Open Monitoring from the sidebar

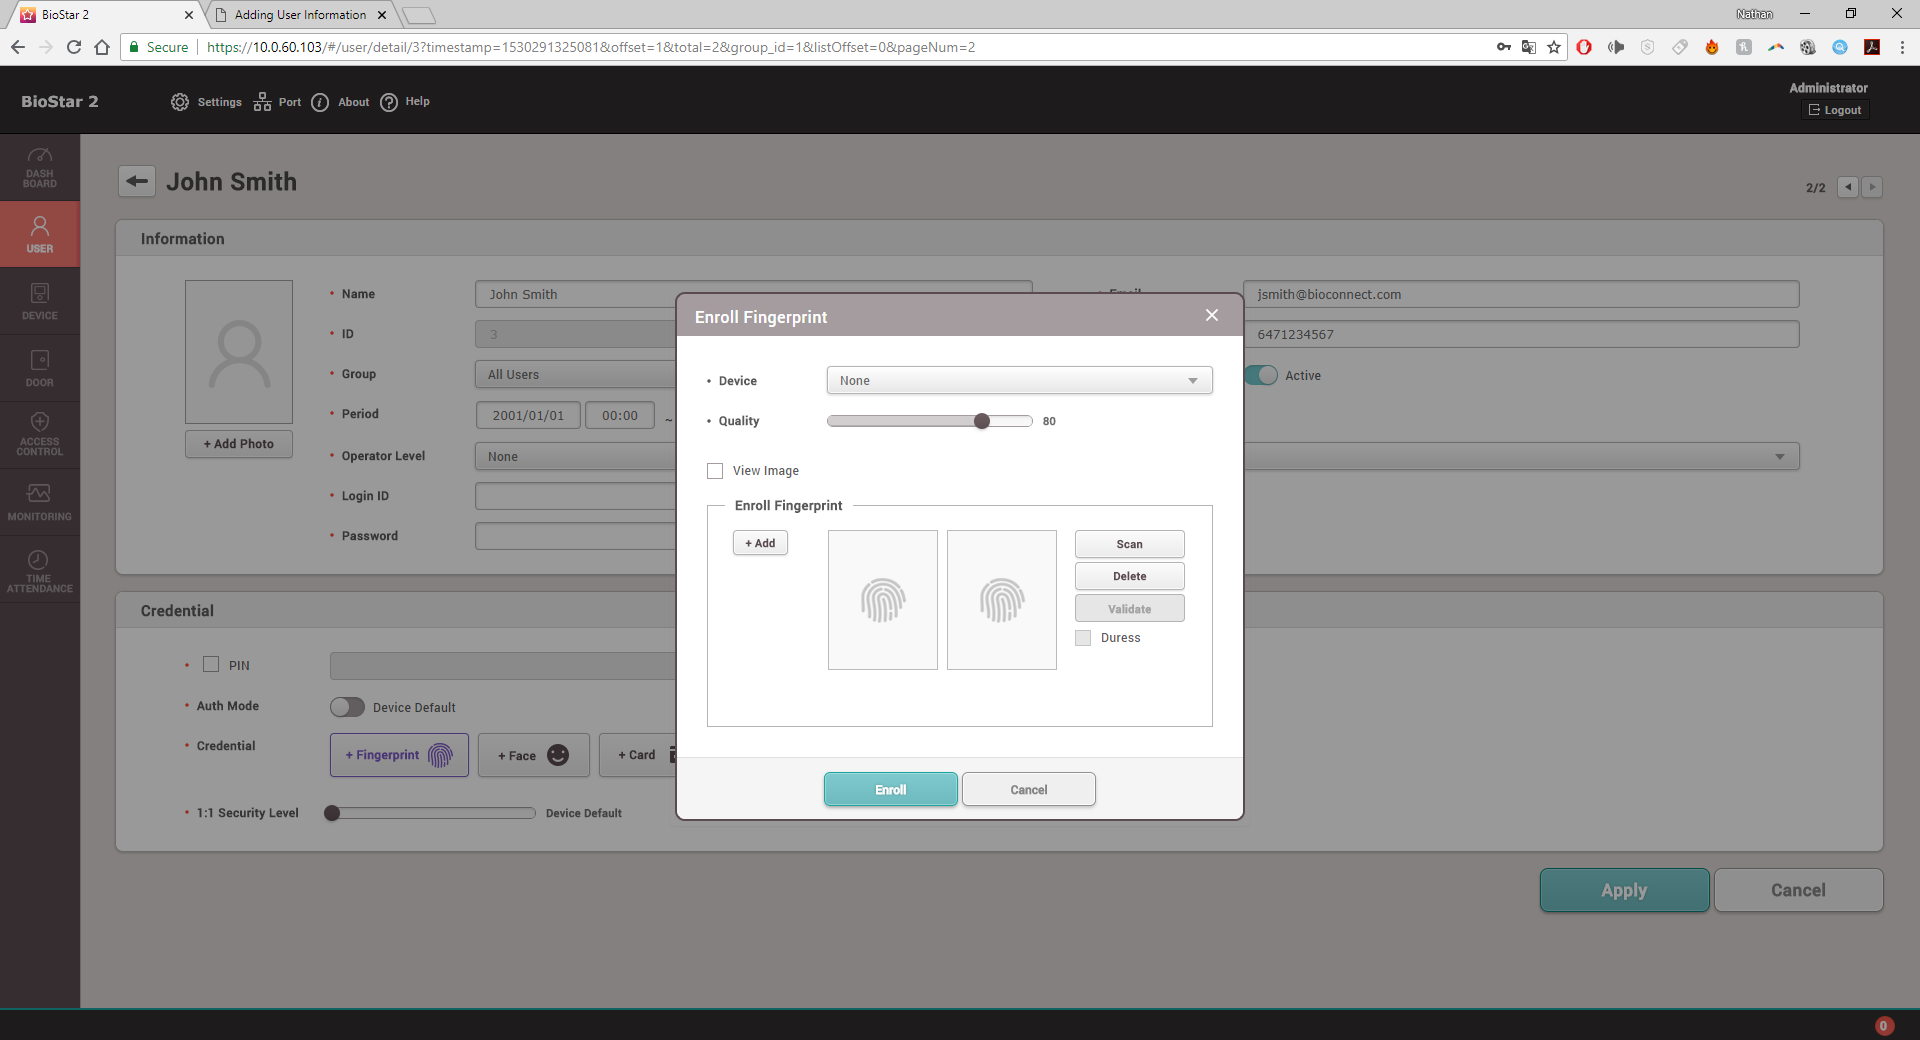tap(40, 502)
